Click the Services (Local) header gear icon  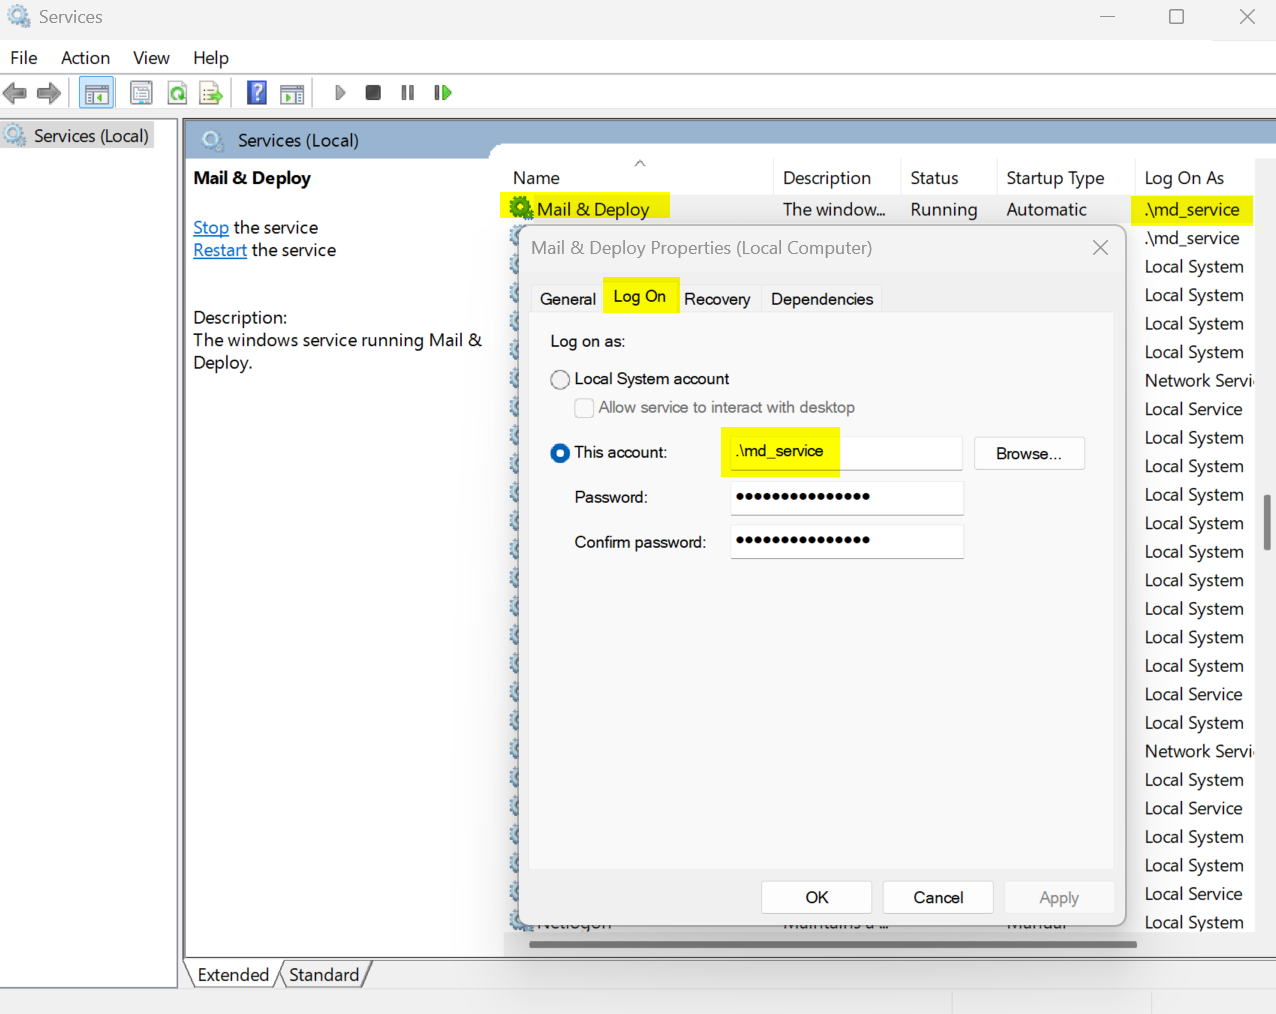[213, 140]
